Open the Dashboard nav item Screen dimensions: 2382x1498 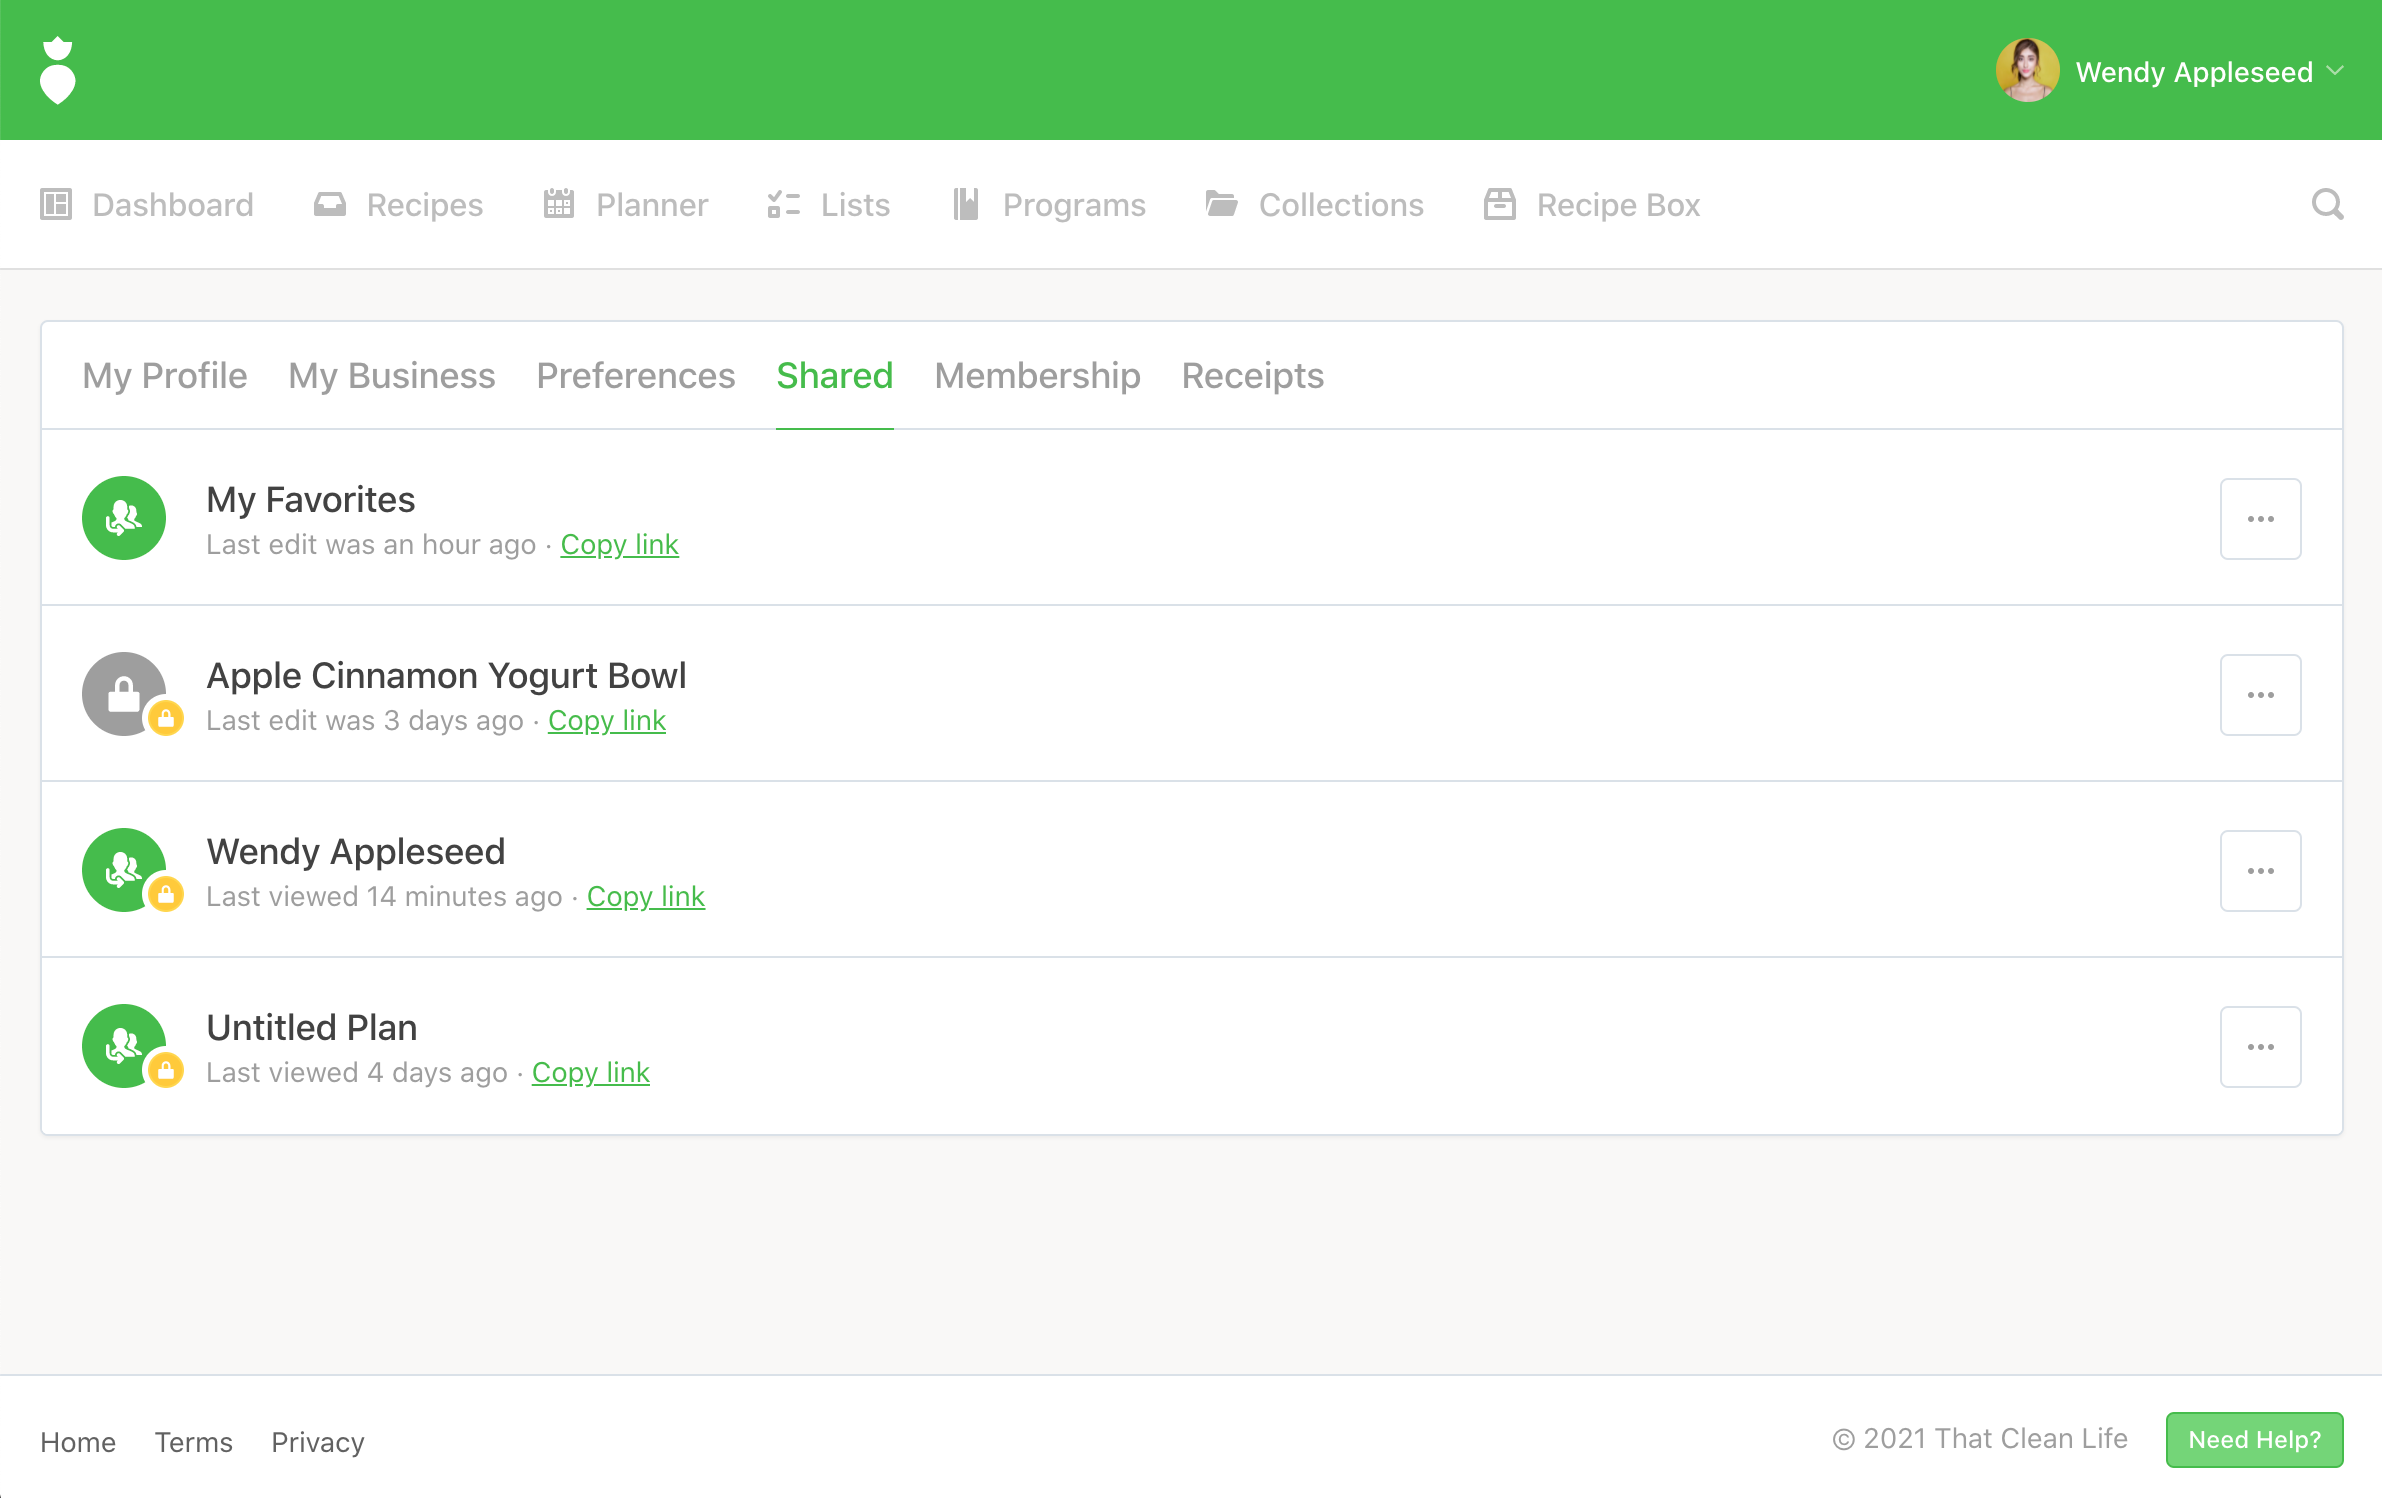coord(148,204)
